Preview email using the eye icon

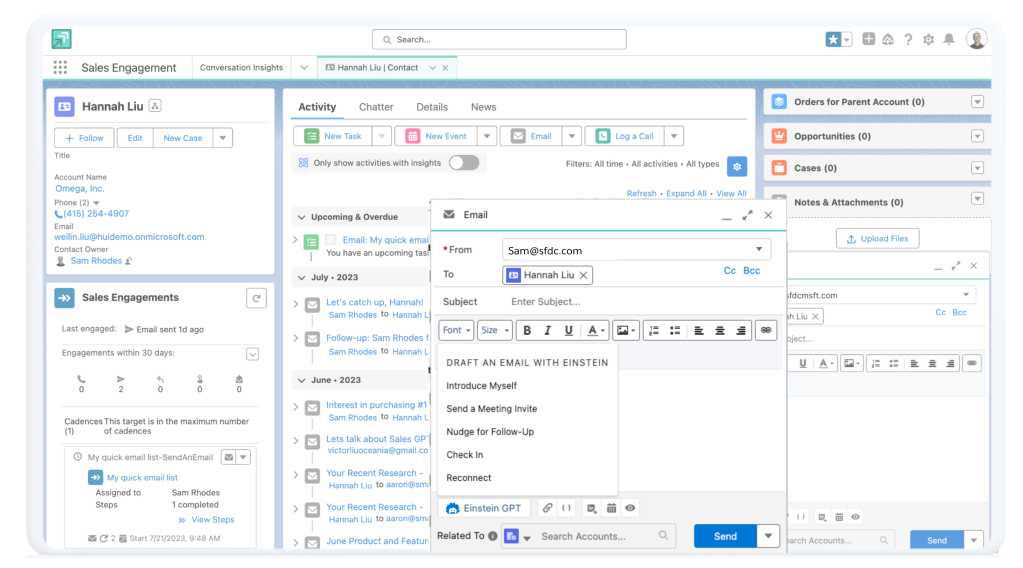(630, 508)
